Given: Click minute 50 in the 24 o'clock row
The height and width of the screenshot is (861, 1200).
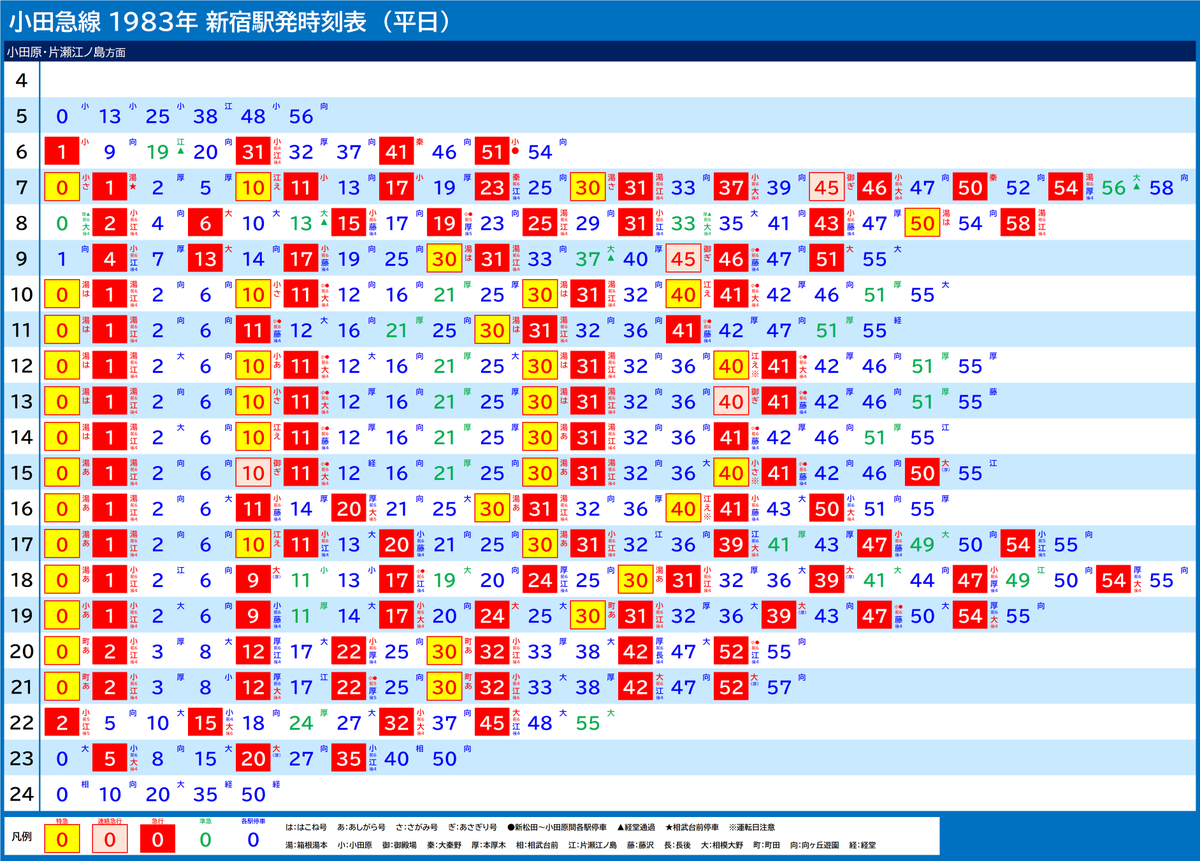Looking at the screenshot, I should pyautogui.click(x=253, y=794).
